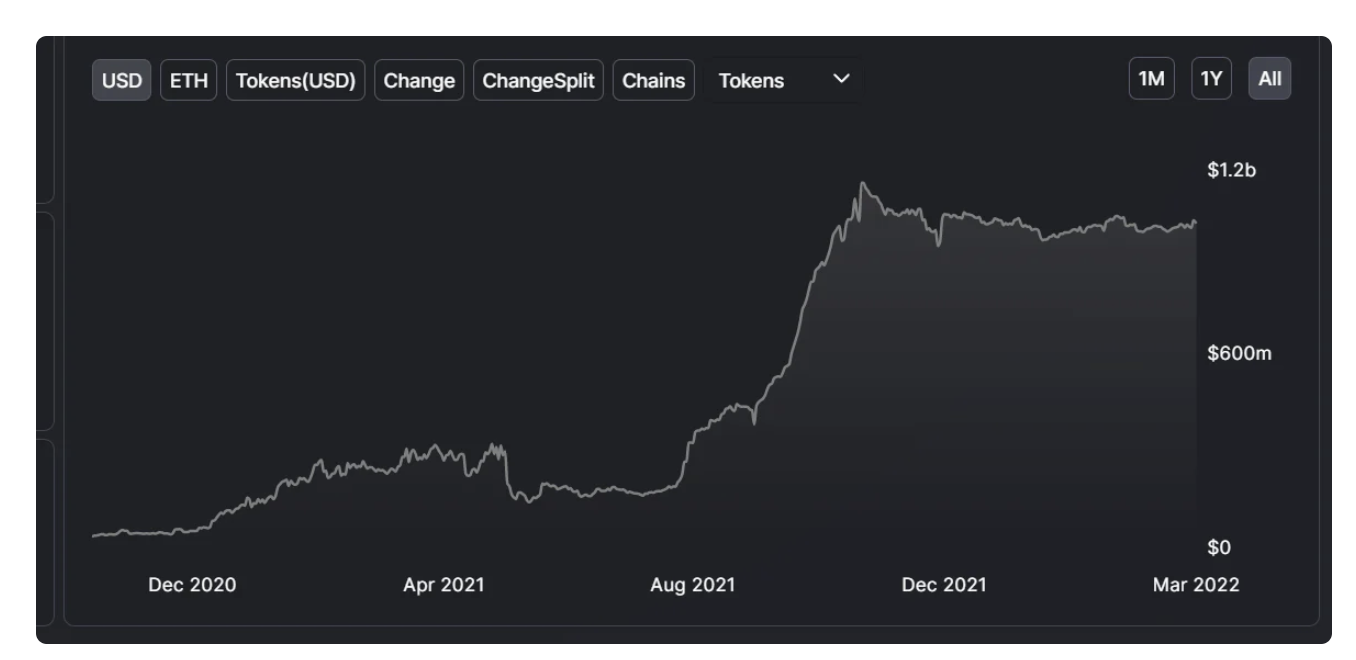1356x660 pixels.
Task: Set time range to 1Y
Action: point(1211,80)
